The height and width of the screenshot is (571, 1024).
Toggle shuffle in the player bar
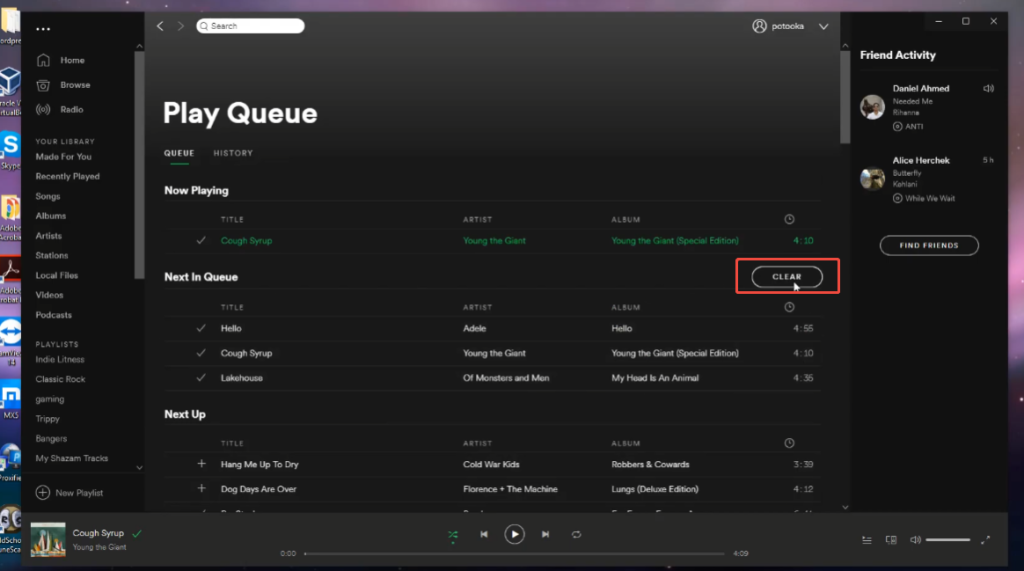point(453,535)
